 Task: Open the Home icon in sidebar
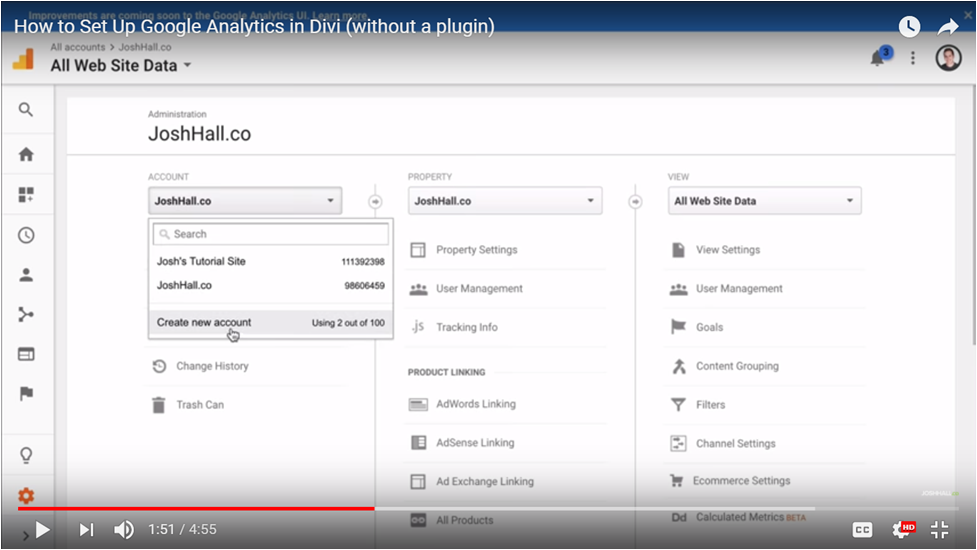(x=26, y=154)
